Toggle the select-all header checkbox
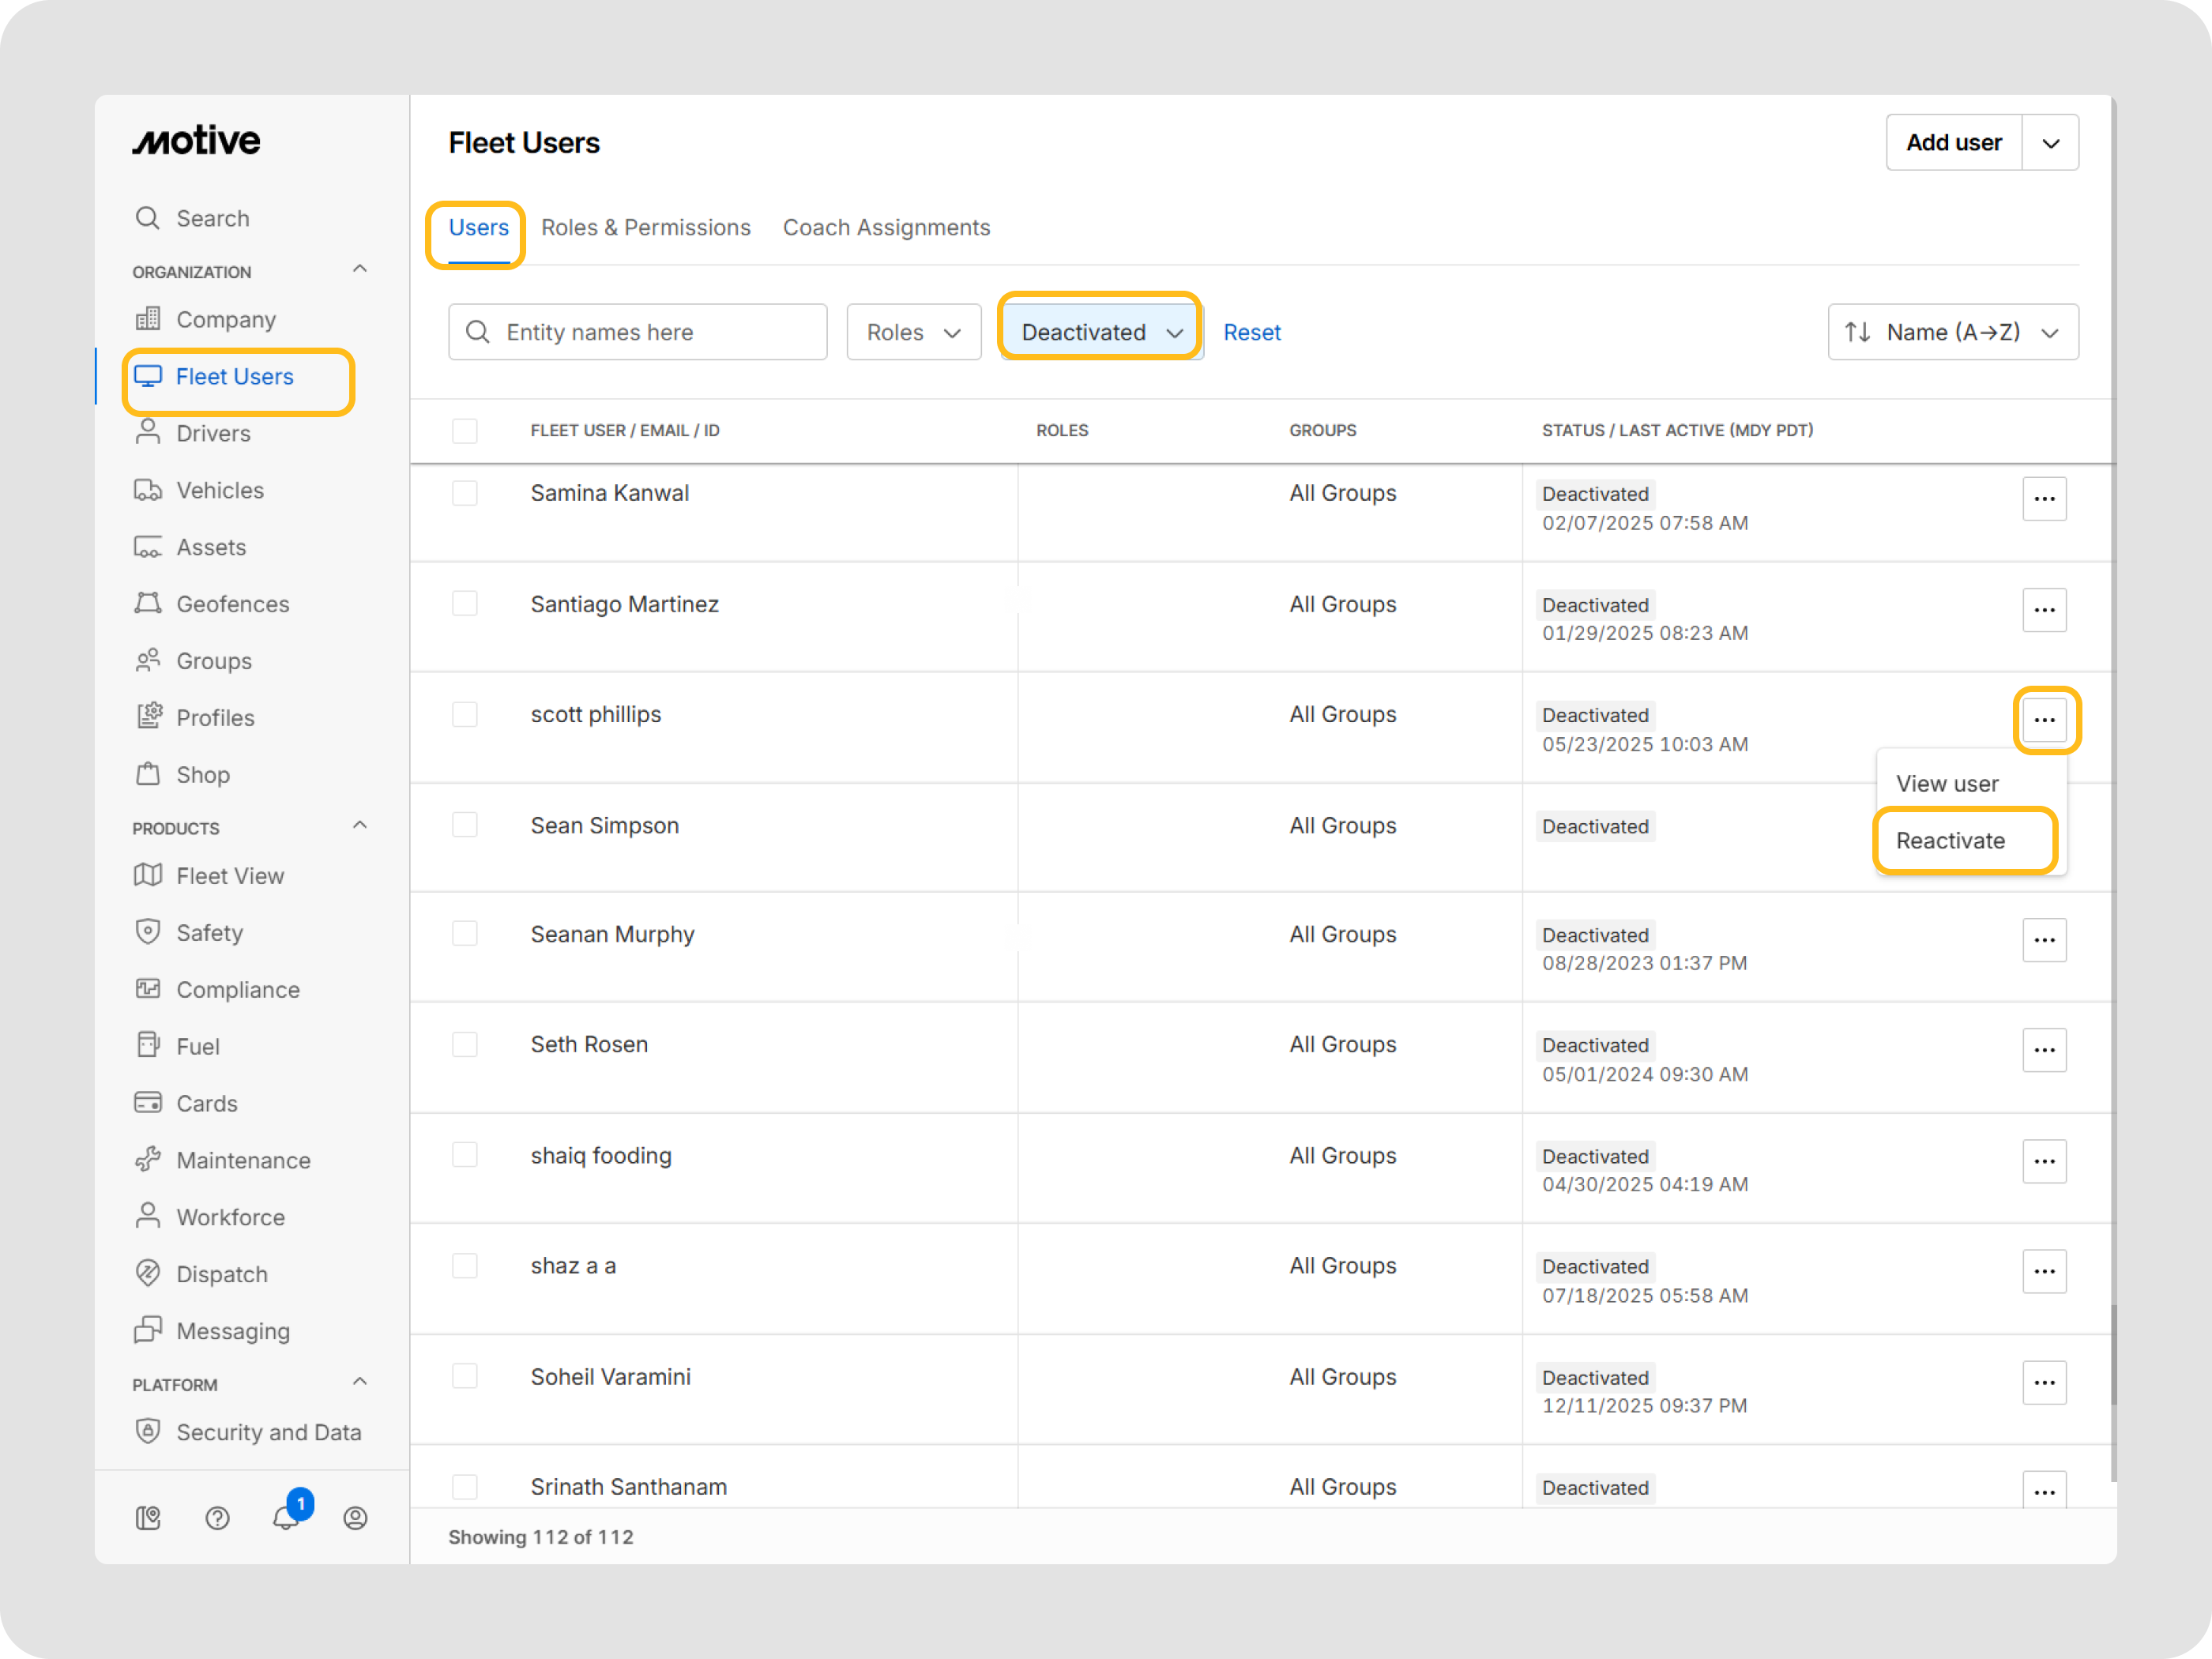2212x1659 pixels. [464, 430]
